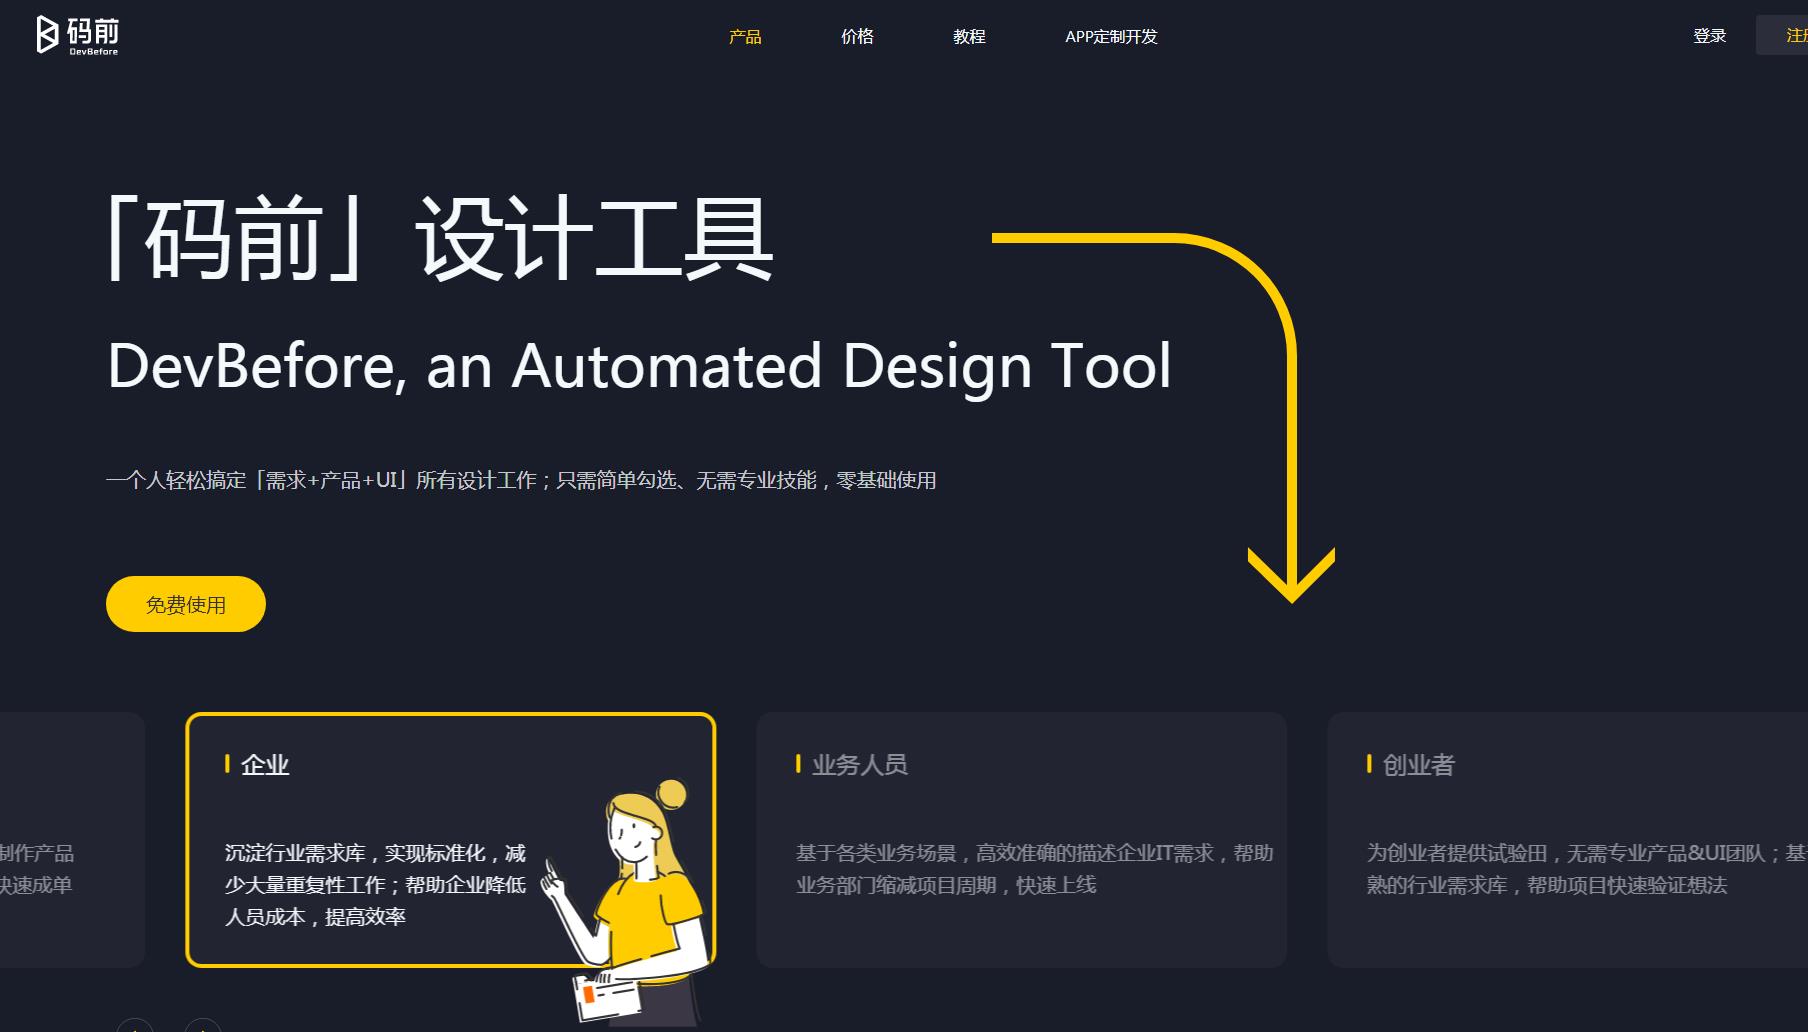Open the APP定制开发 nav link
Screen dimensions: 1808x1032
tap(1111, 37)
